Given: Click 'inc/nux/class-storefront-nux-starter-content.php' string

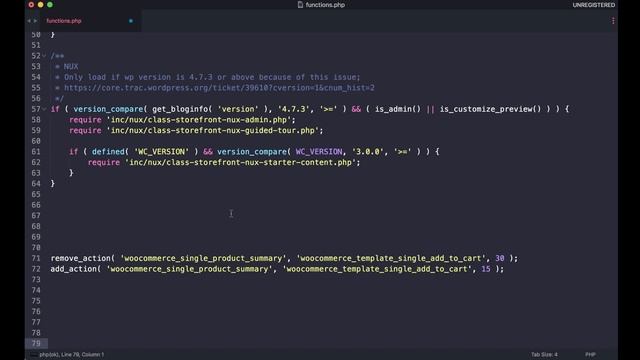Looking at the screenshot, I should [240, 162].
